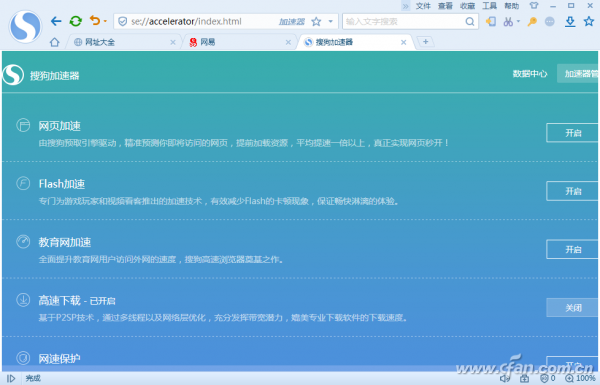Toggle sidebar icon in status bar
This screenshot has width=600, height=385.
point(11,378)
